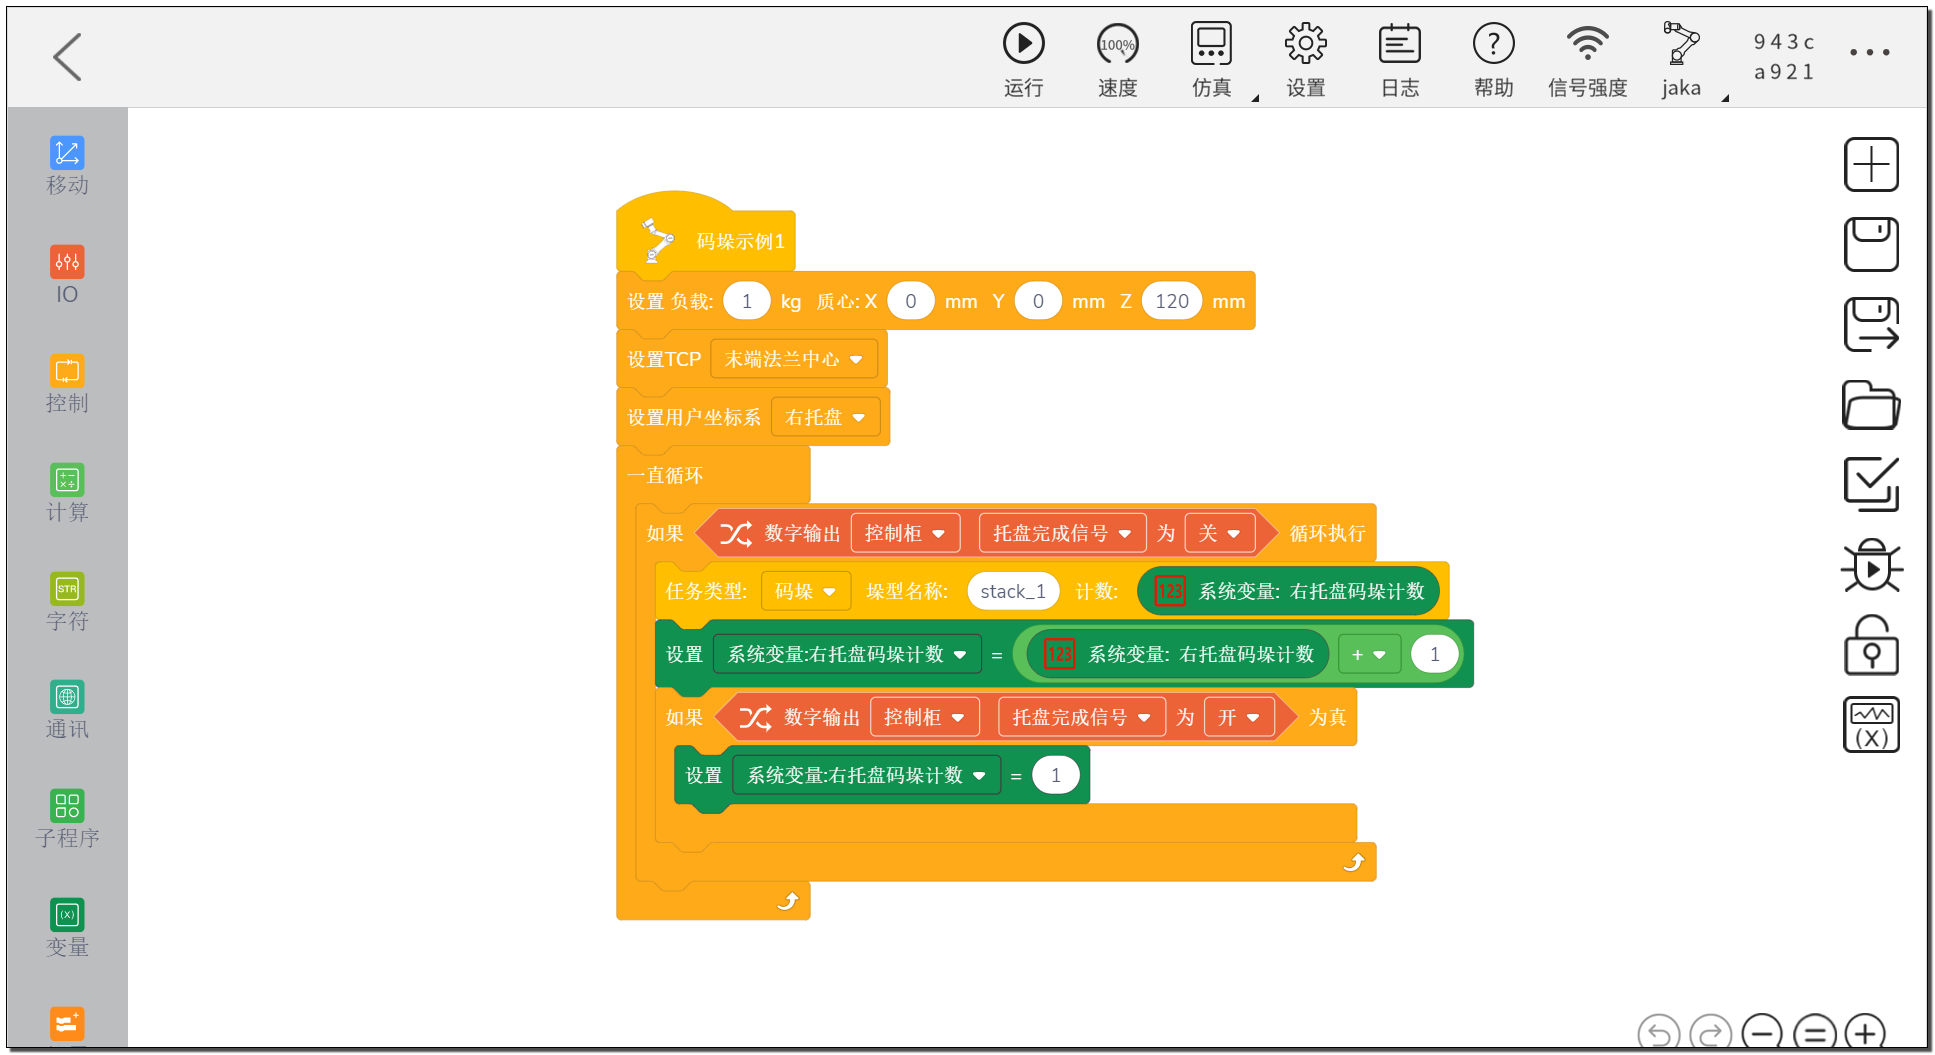Save as using disk with arrow icon
This screenshot has width=1935, height=1055.
(x=1871, y=324)
